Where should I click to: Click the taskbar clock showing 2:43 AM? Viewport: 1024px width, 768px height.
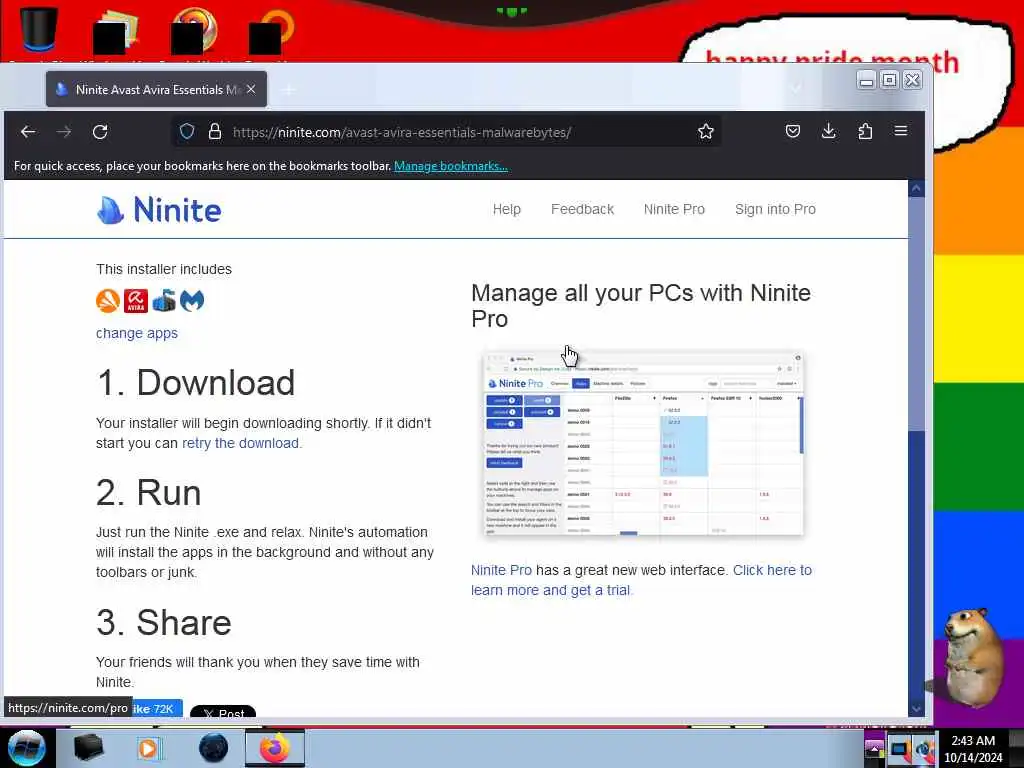[973, 749]
